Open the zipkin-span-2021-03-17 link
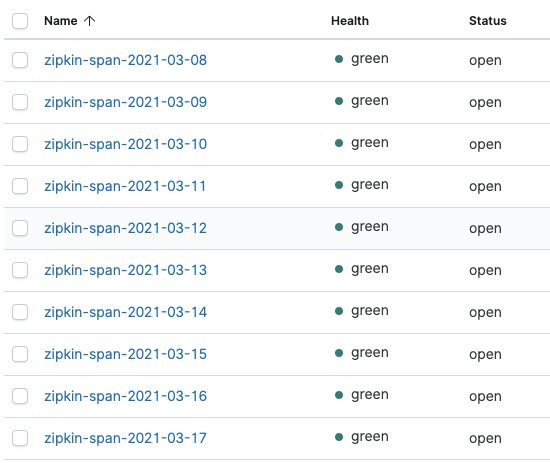550x463 pixels. click(x=126, y=438)
